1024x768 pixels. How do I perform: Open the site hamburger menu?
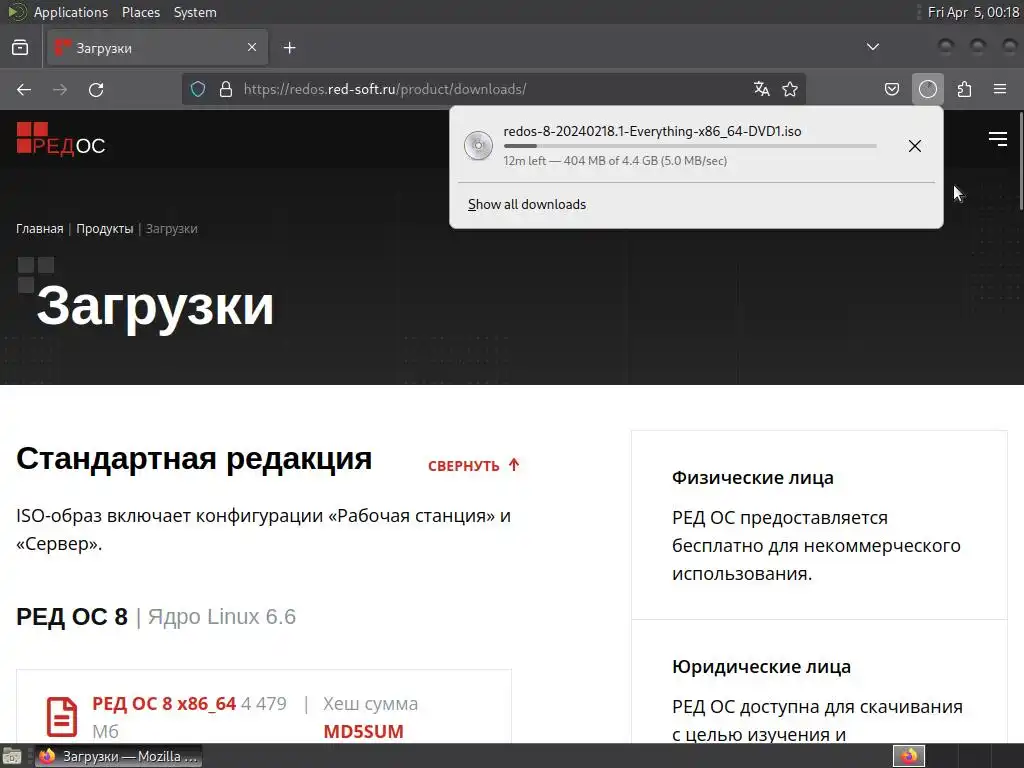click(x=998, y=138)
